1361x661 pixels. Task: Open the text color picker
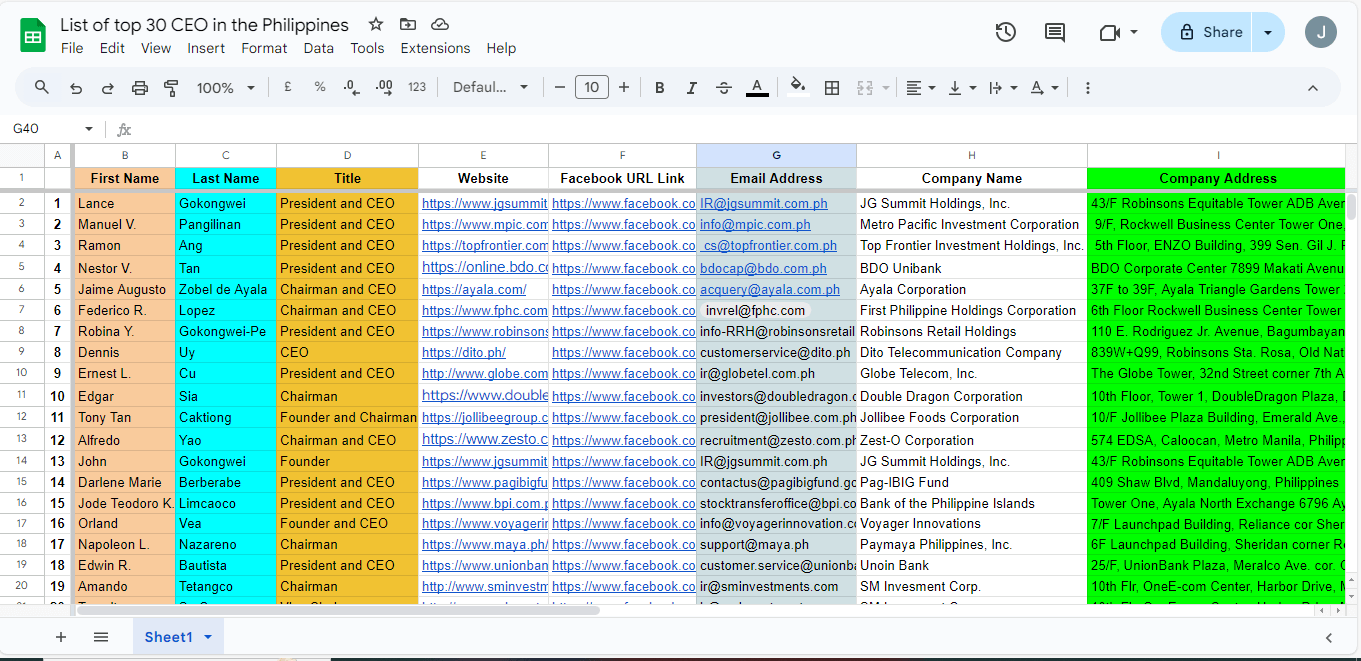point(757,88)
